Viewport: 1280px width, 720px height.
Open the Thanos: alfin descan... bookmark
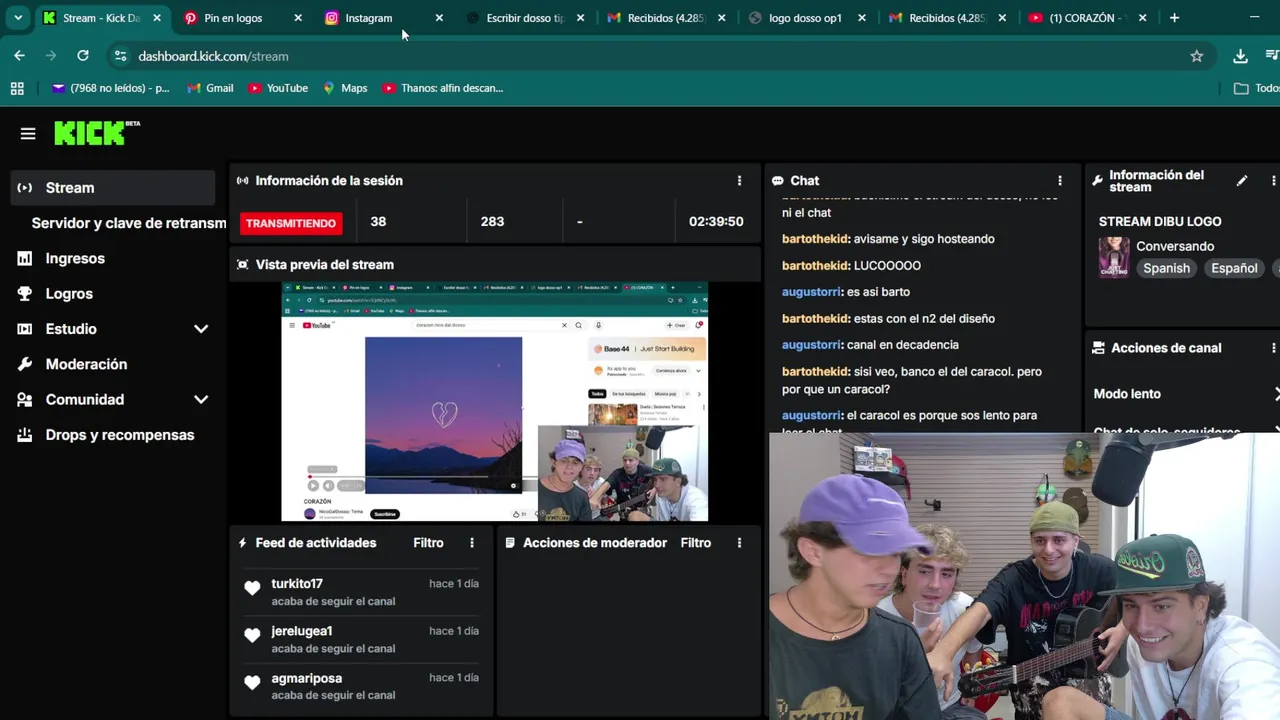[443, 88]
